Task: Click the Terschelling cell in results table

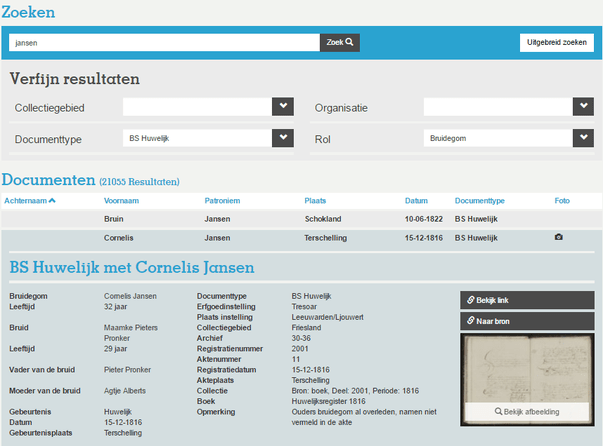Action: click(x=325, y=238)
